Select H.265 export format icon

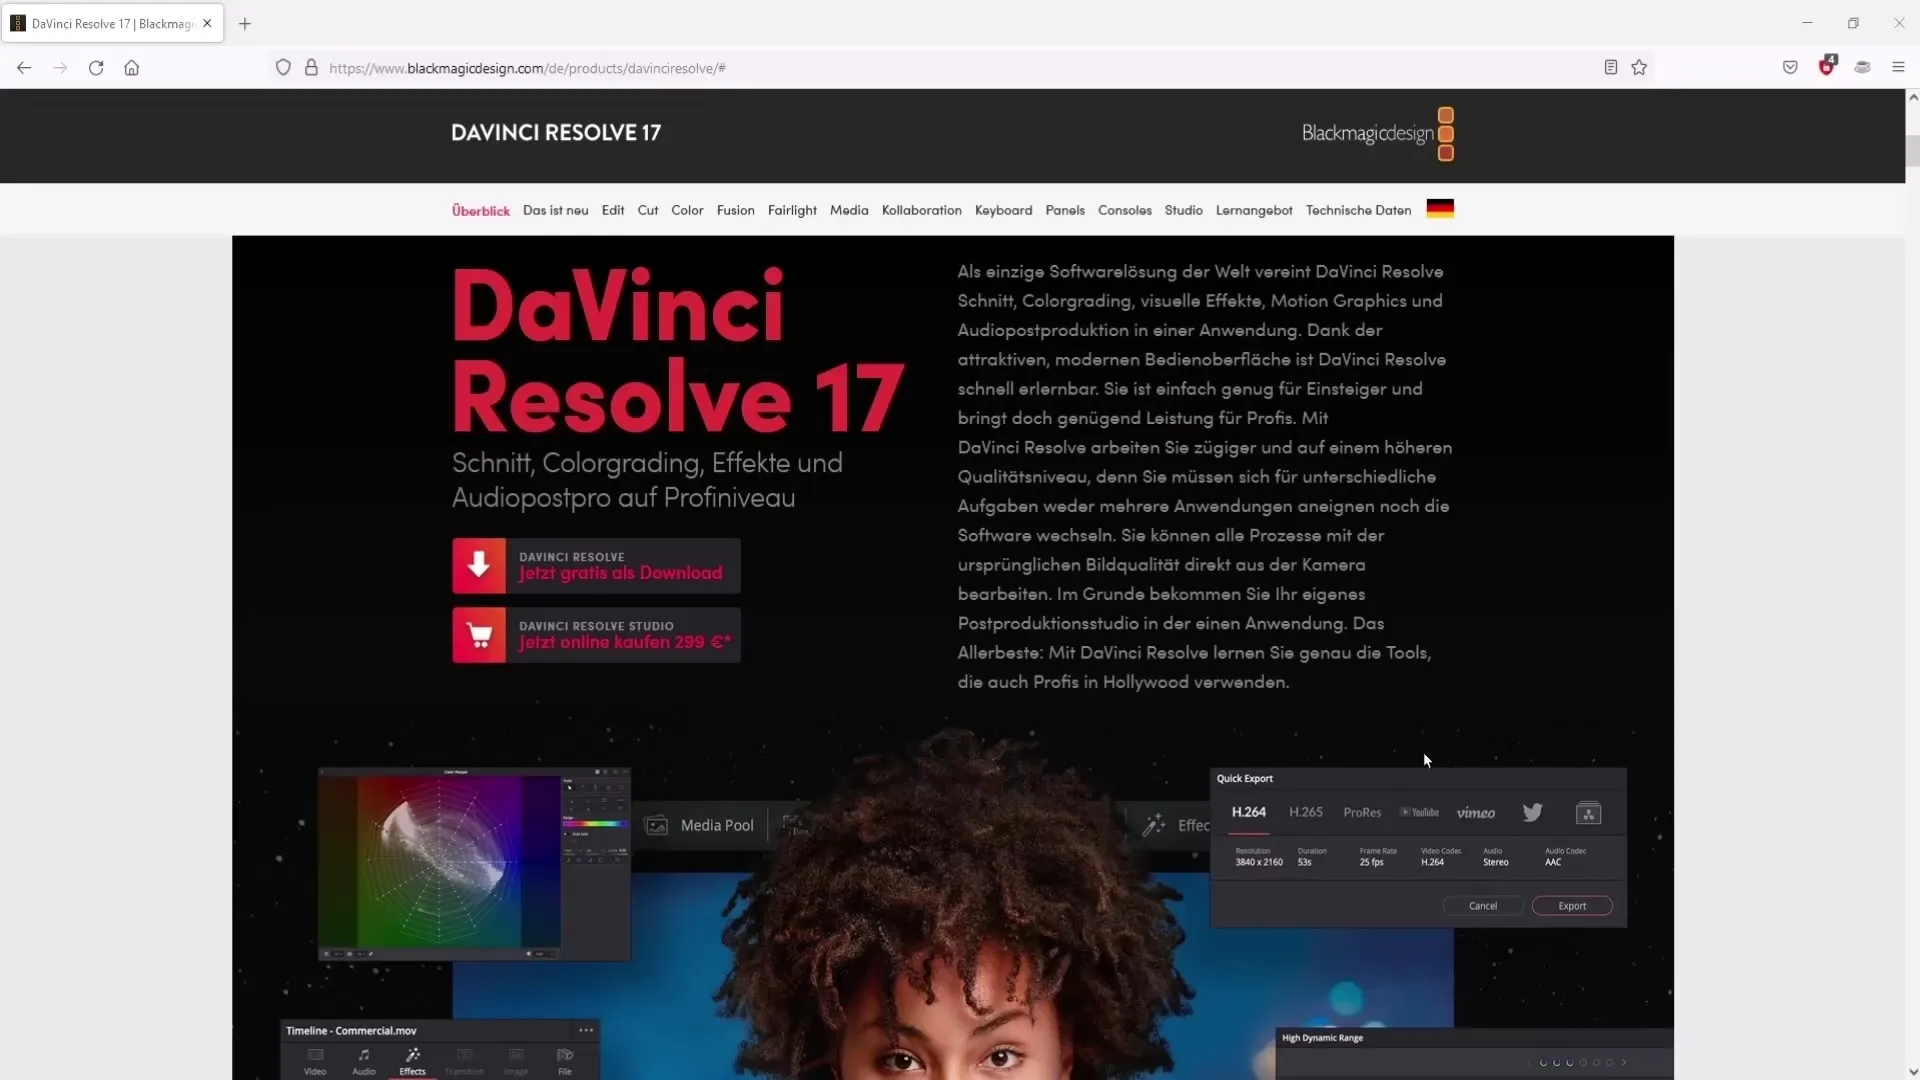pos(1305,811)
